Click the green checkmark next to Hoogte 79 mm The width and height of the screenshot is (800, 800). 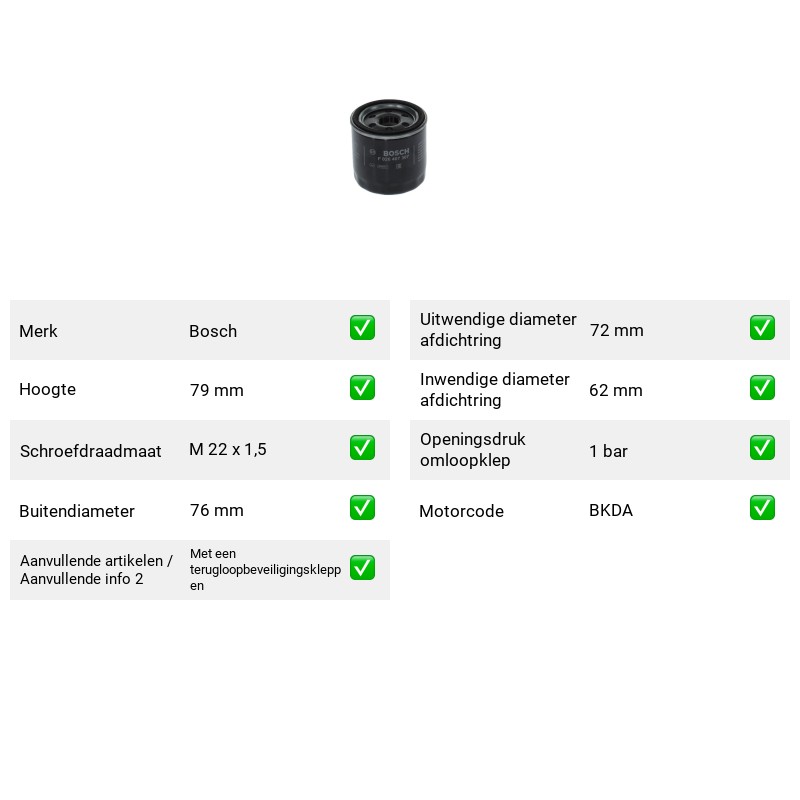[x=362, y=388]
